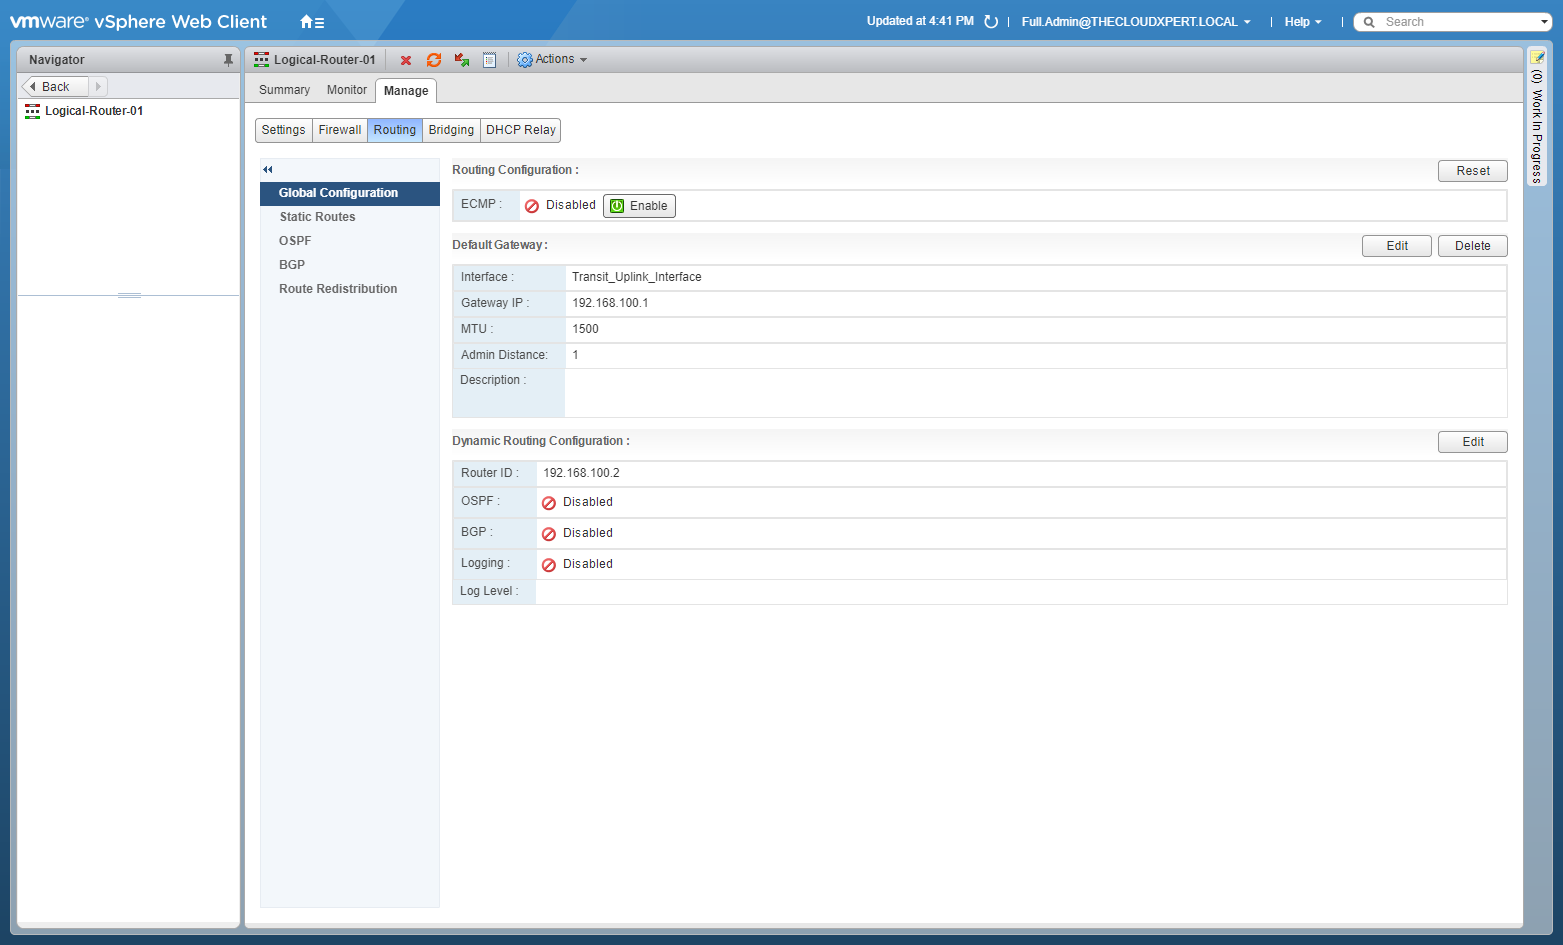Expand the Full.Admin user menu

(x=1135, y=22)
